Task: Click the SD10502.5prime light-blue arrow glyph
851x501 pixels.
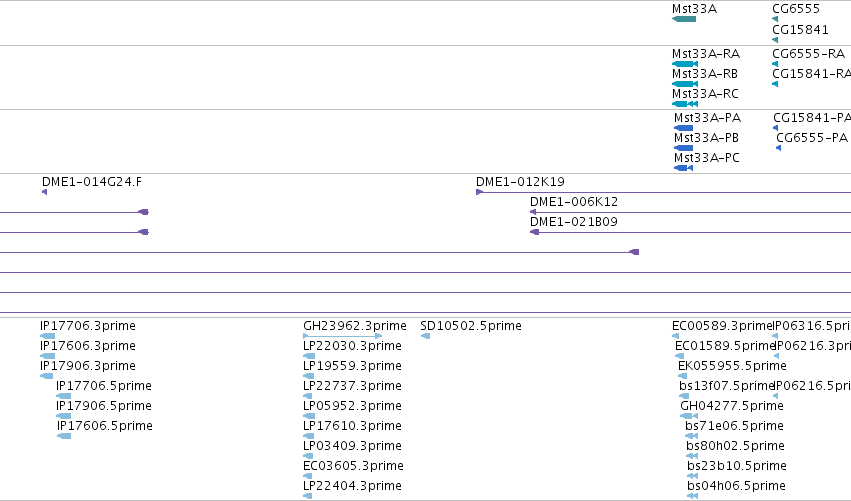Action: 426,336
